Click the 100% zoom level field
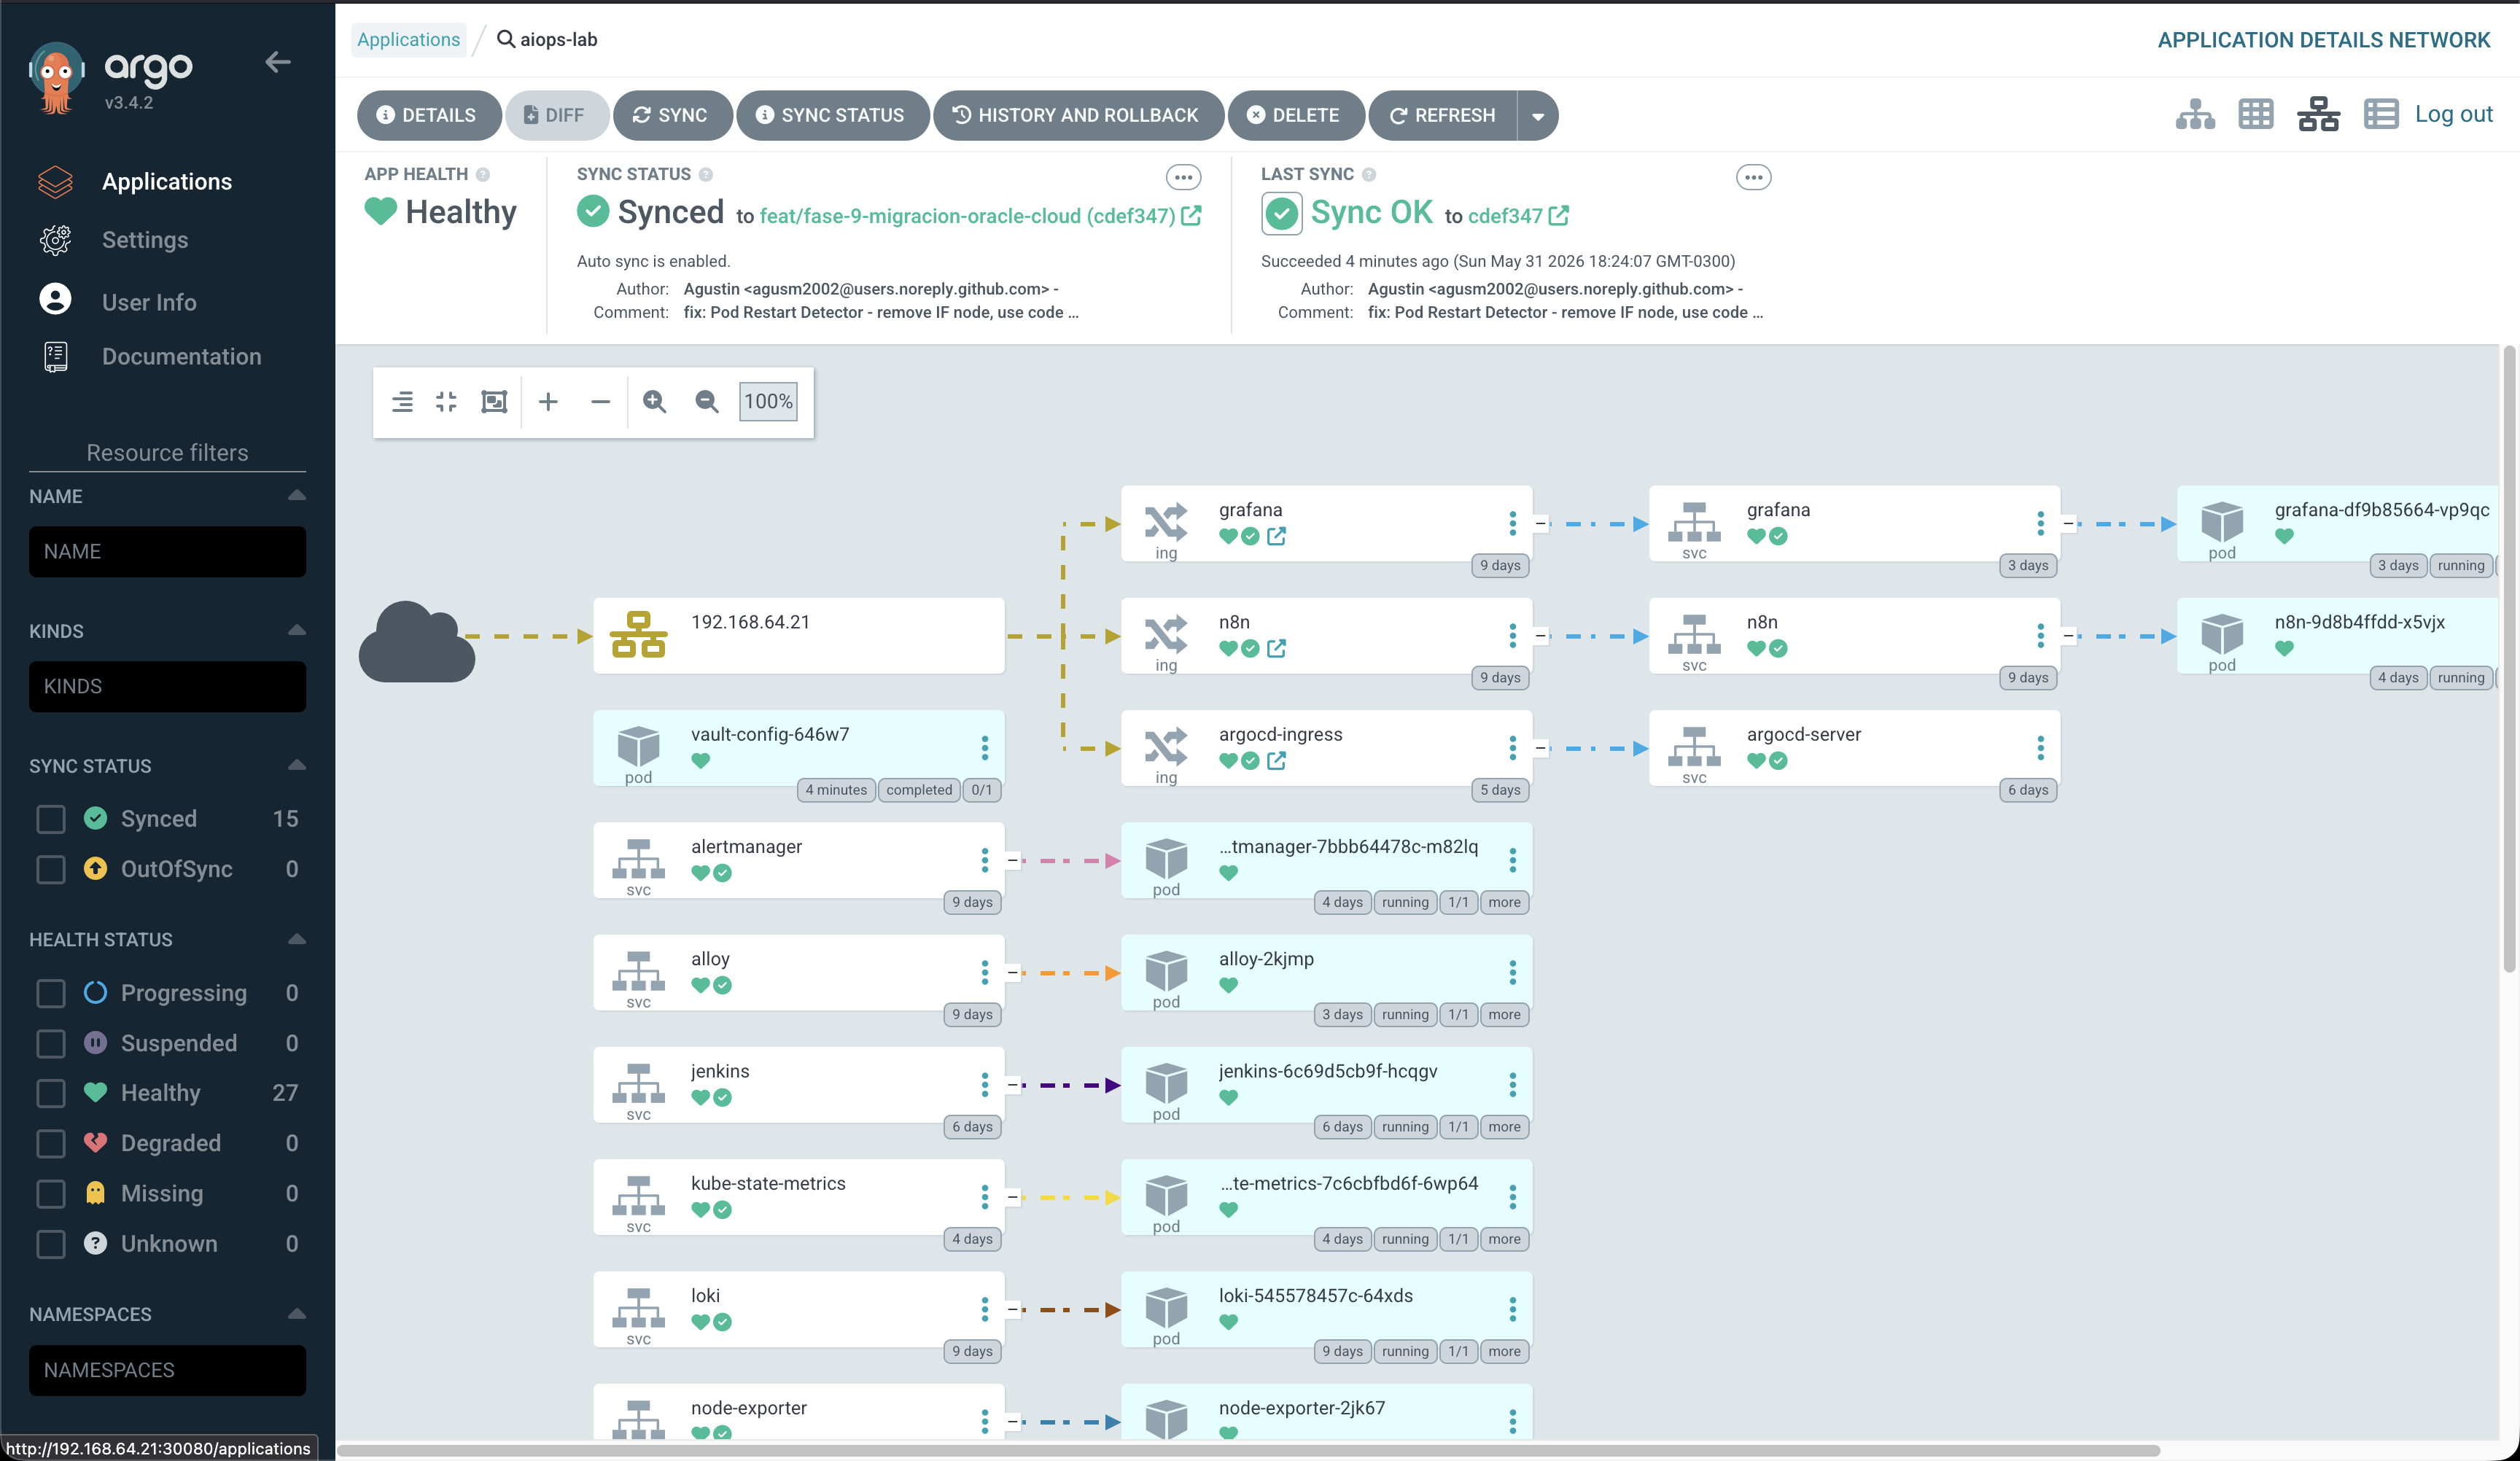This screenshot has height=1461, width=2520. (768, 401)
